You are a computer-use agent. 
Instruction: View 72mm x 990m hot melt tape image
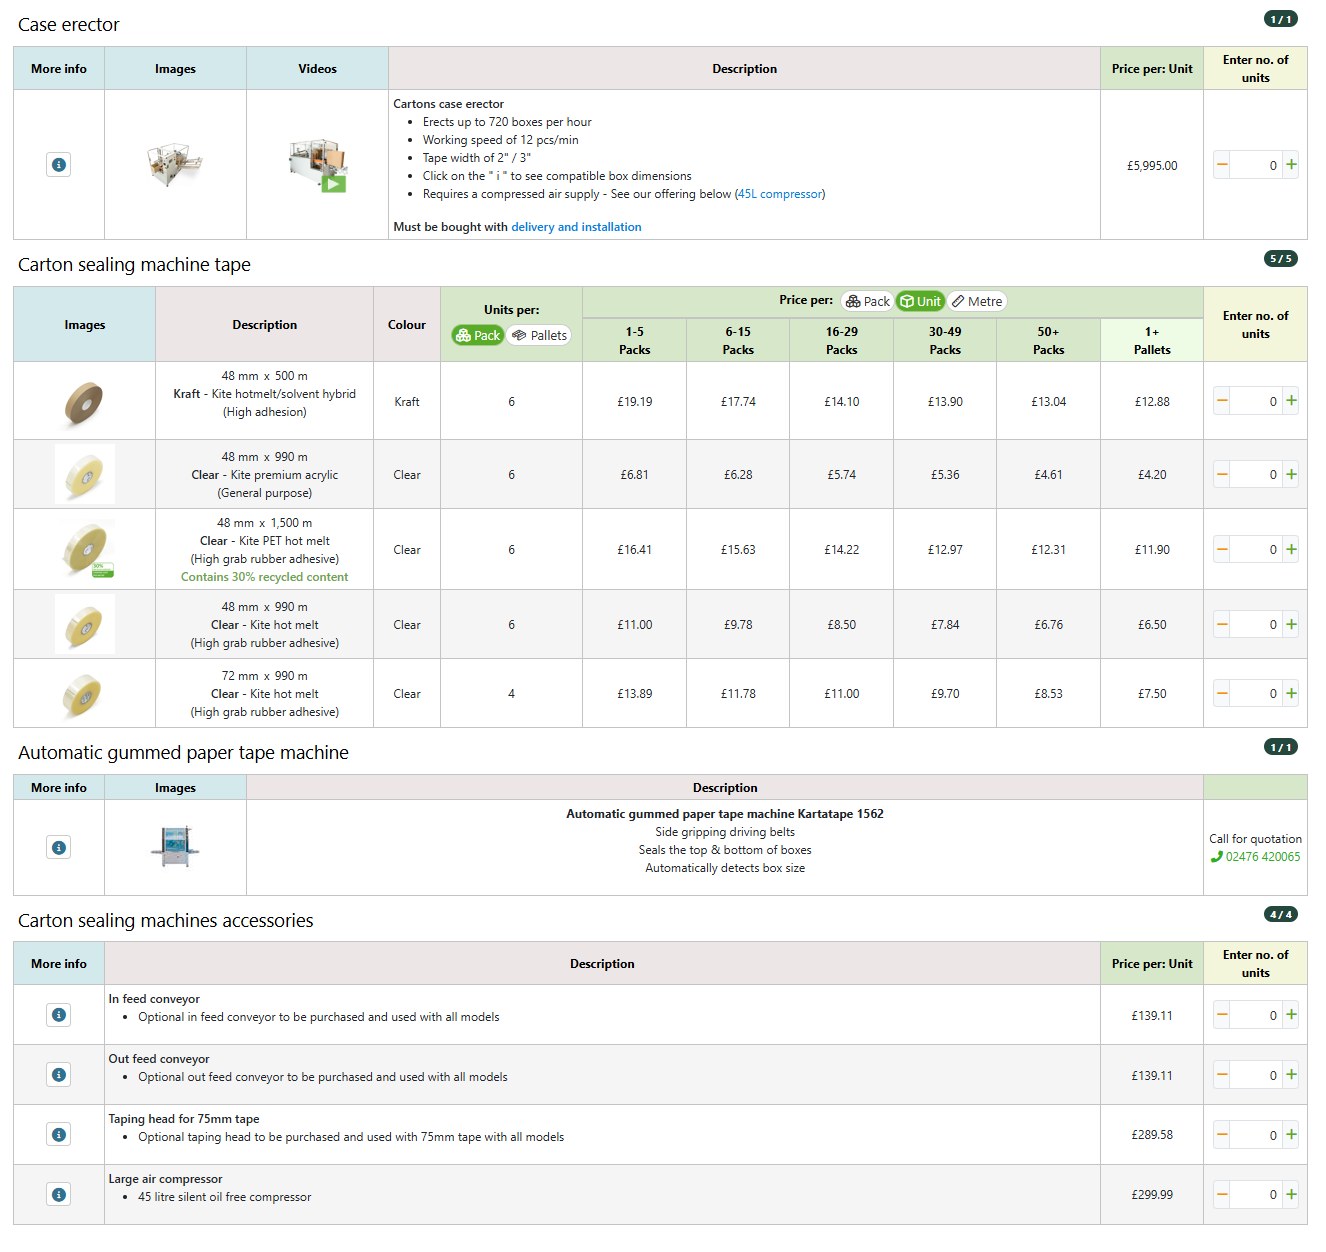[x=82, y=694]
